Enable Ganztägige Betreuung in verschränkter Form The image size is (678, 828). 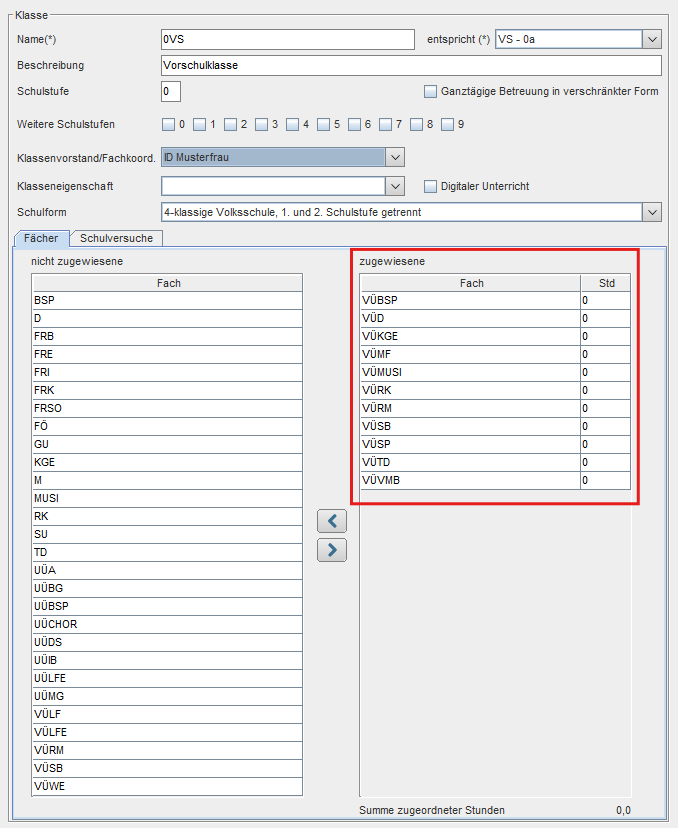(x=430, y=91)
